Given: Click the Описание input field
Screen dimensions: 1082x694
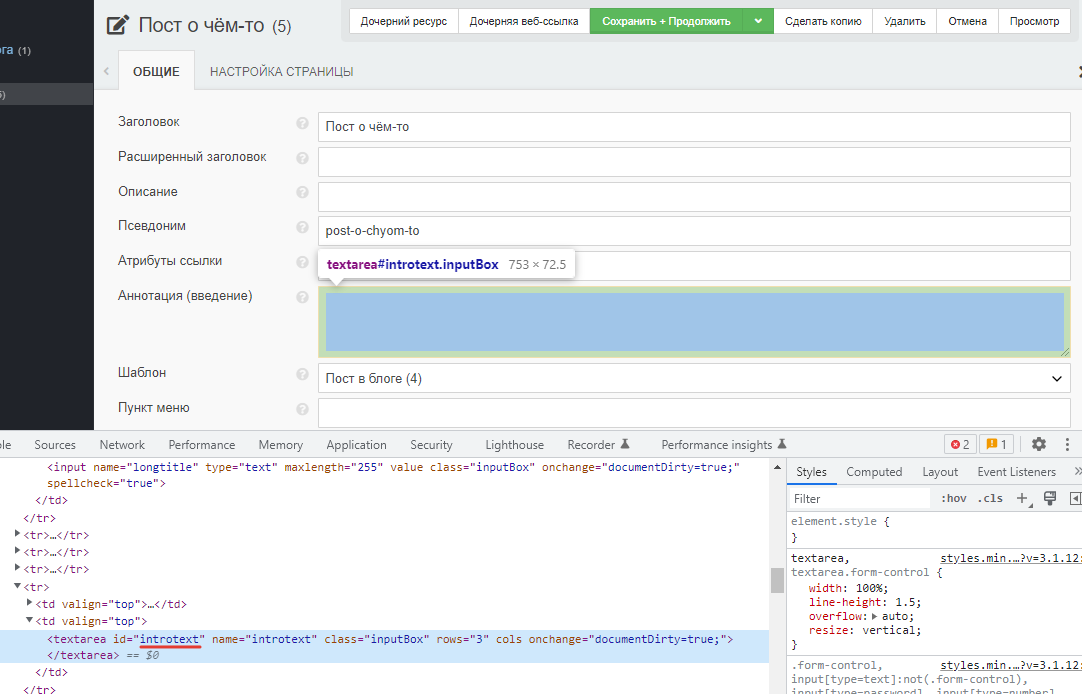Looking at the screenshot, I should click(694, 196).
